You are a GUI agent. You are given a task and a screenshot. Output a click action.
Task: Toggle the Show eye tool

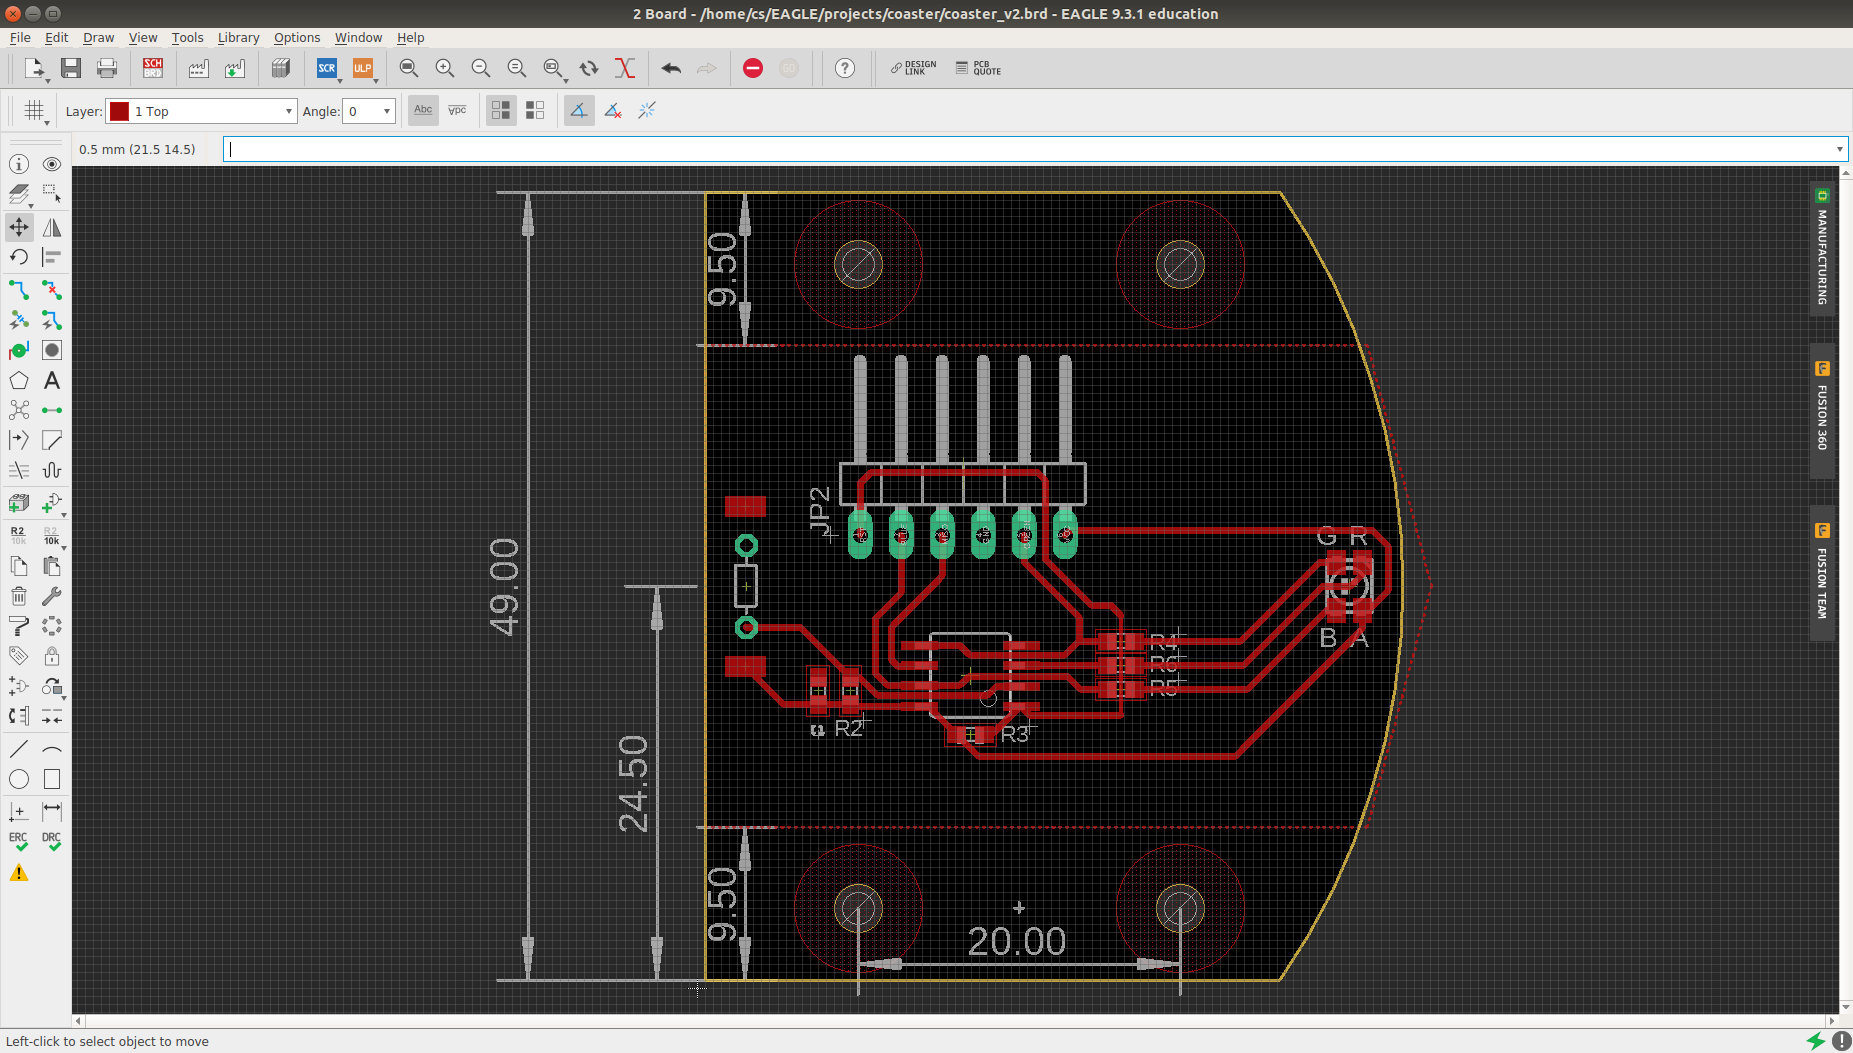(52, 164)
